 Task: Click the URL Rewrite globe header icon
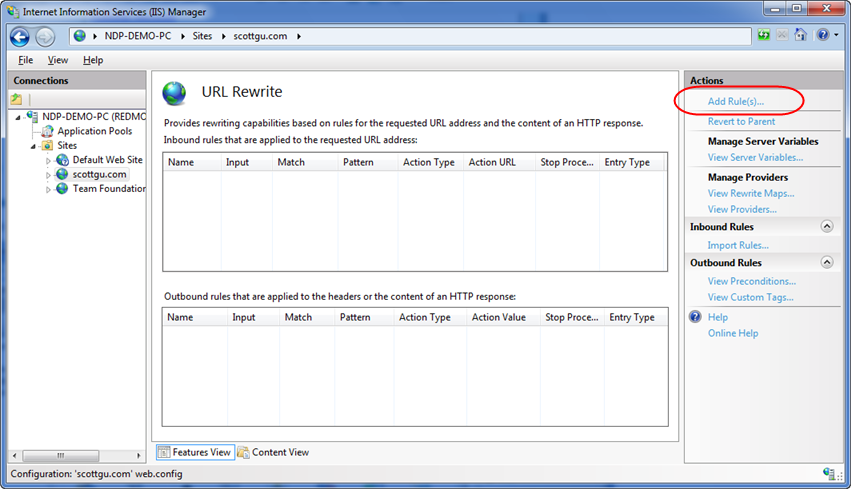click(174, 93)
